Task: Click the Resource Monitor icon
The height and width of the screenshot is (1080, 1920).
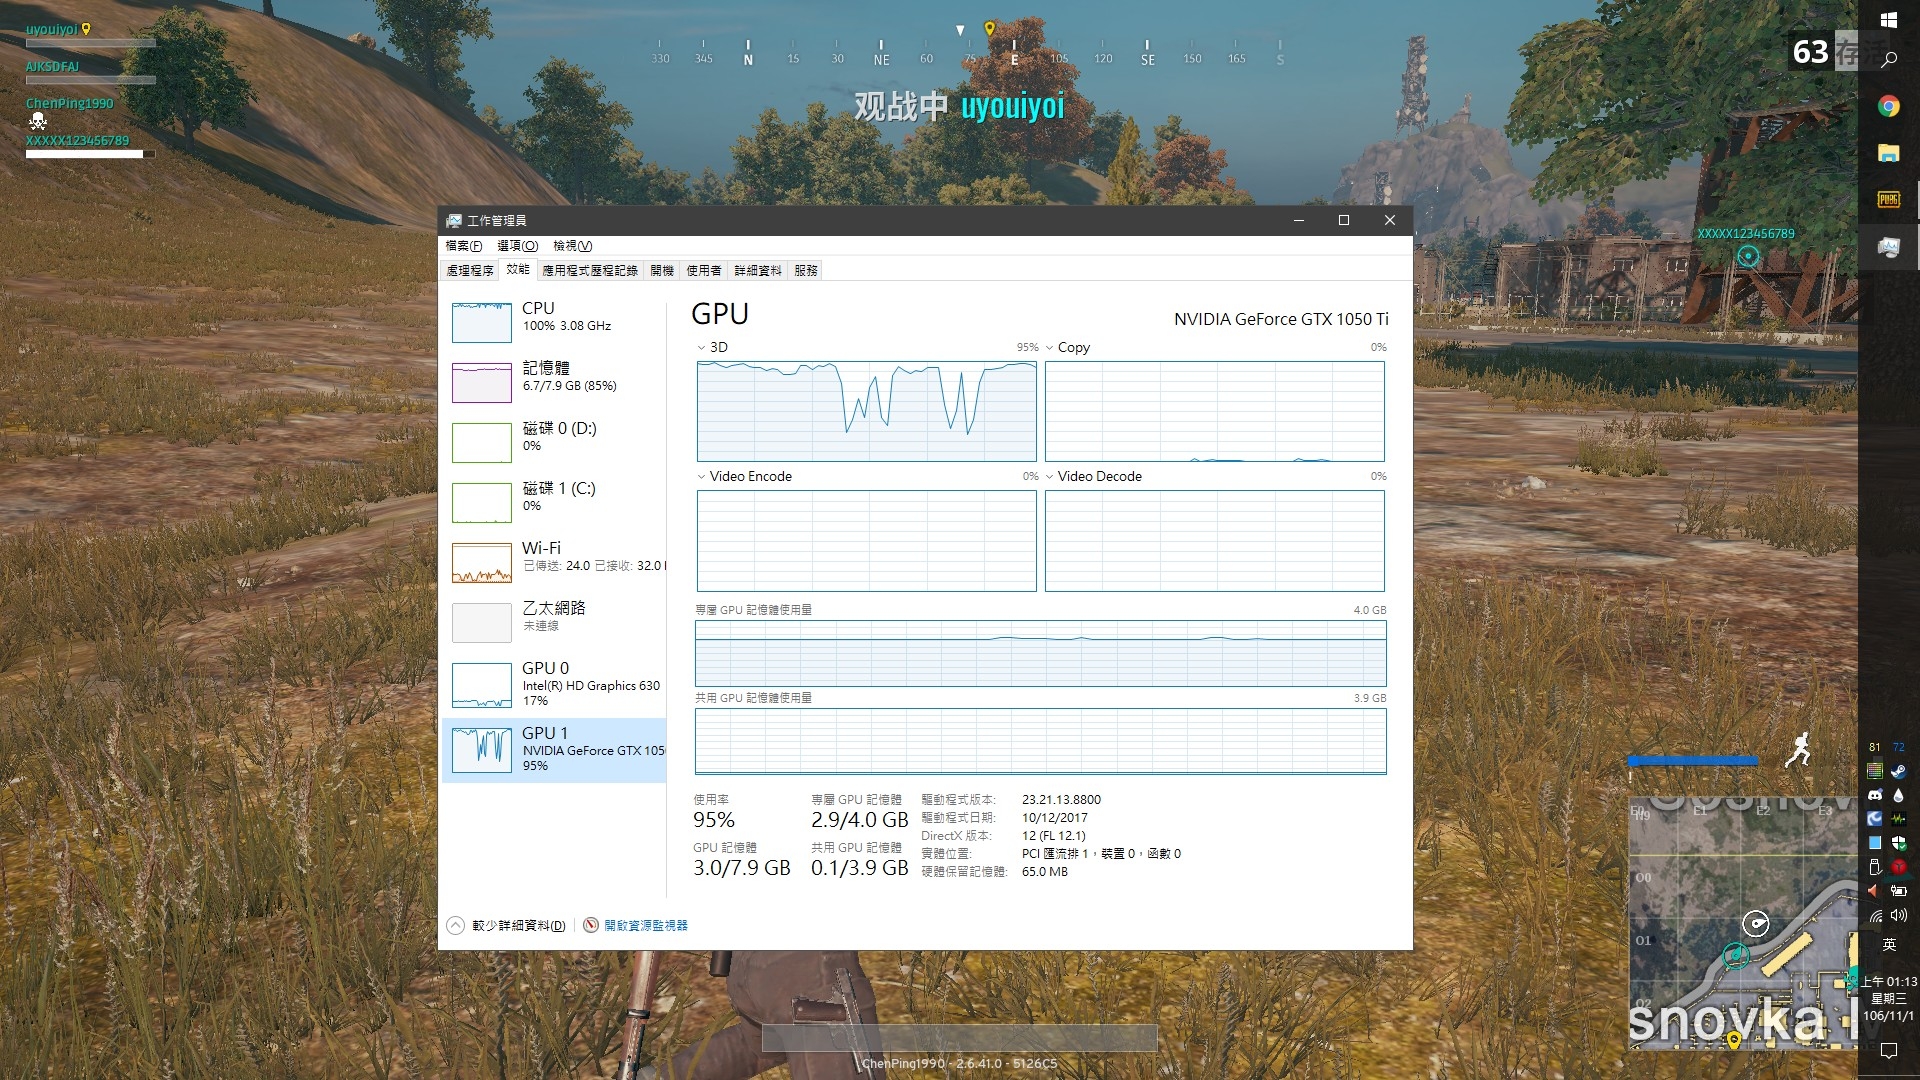Action: tap(591, 925)
